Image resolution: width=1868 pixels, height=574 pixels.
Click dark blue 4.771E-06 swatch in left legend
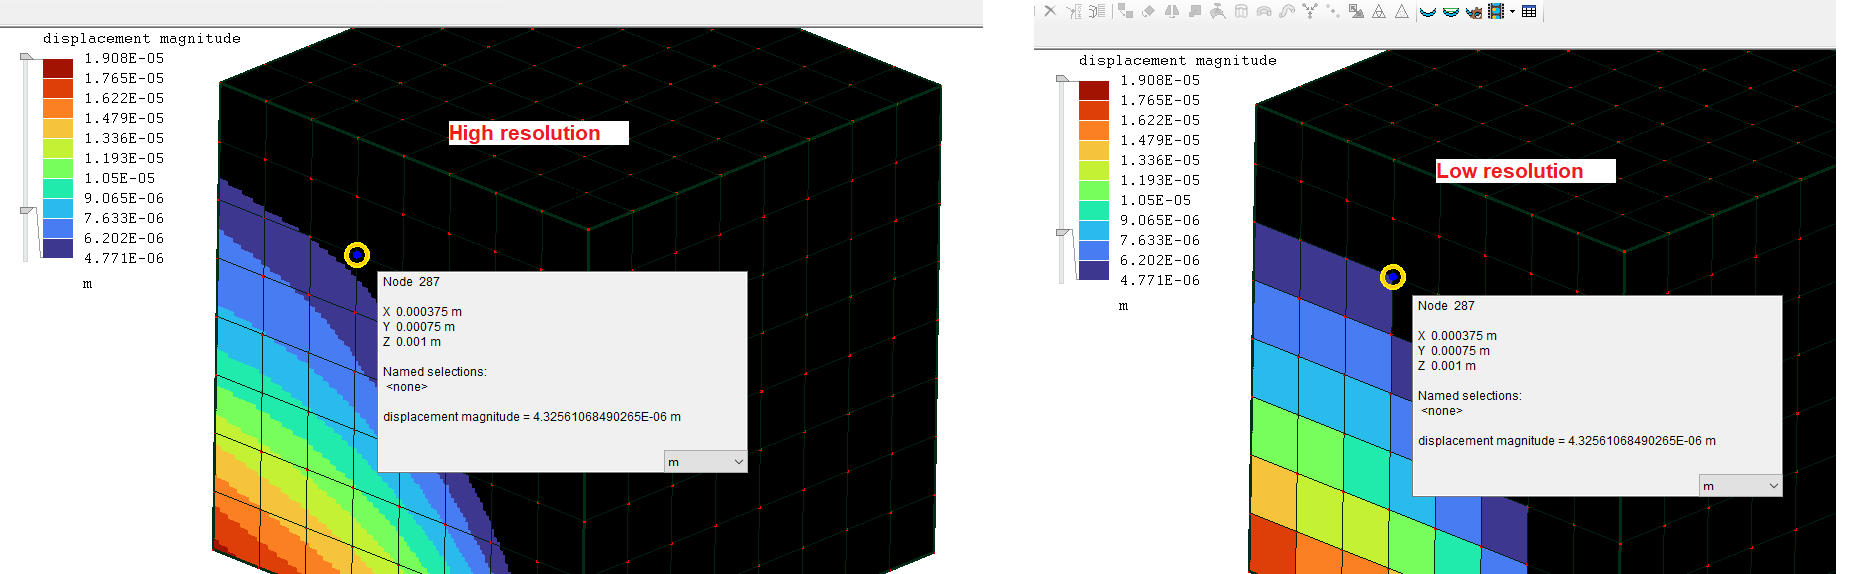pyautogui.click(x=58, y=248)
